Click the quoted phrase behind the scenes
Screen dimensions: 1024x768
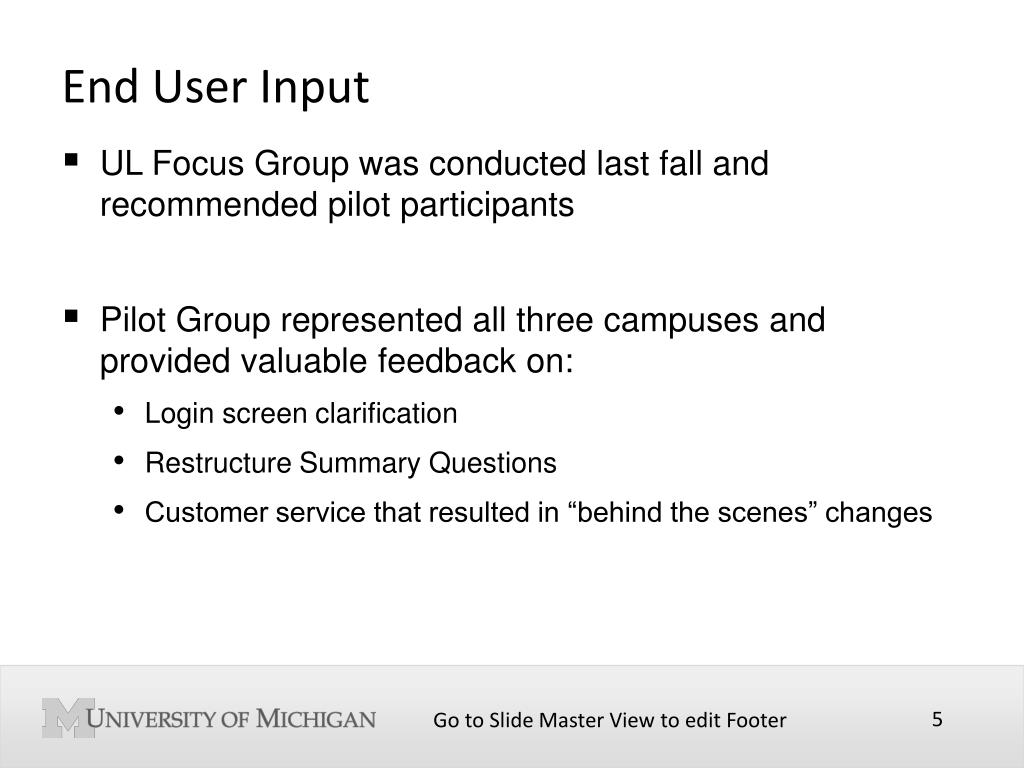pos(694,512)
